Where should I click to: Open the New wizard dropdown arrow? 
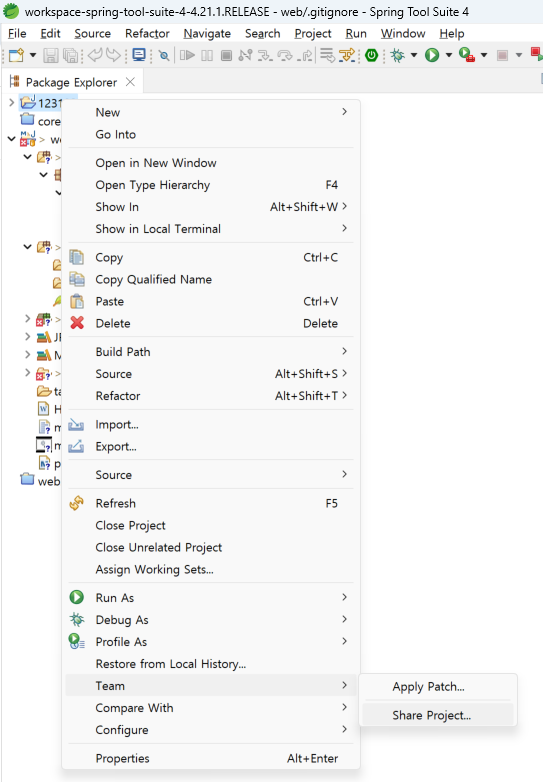tap(33, 55)
